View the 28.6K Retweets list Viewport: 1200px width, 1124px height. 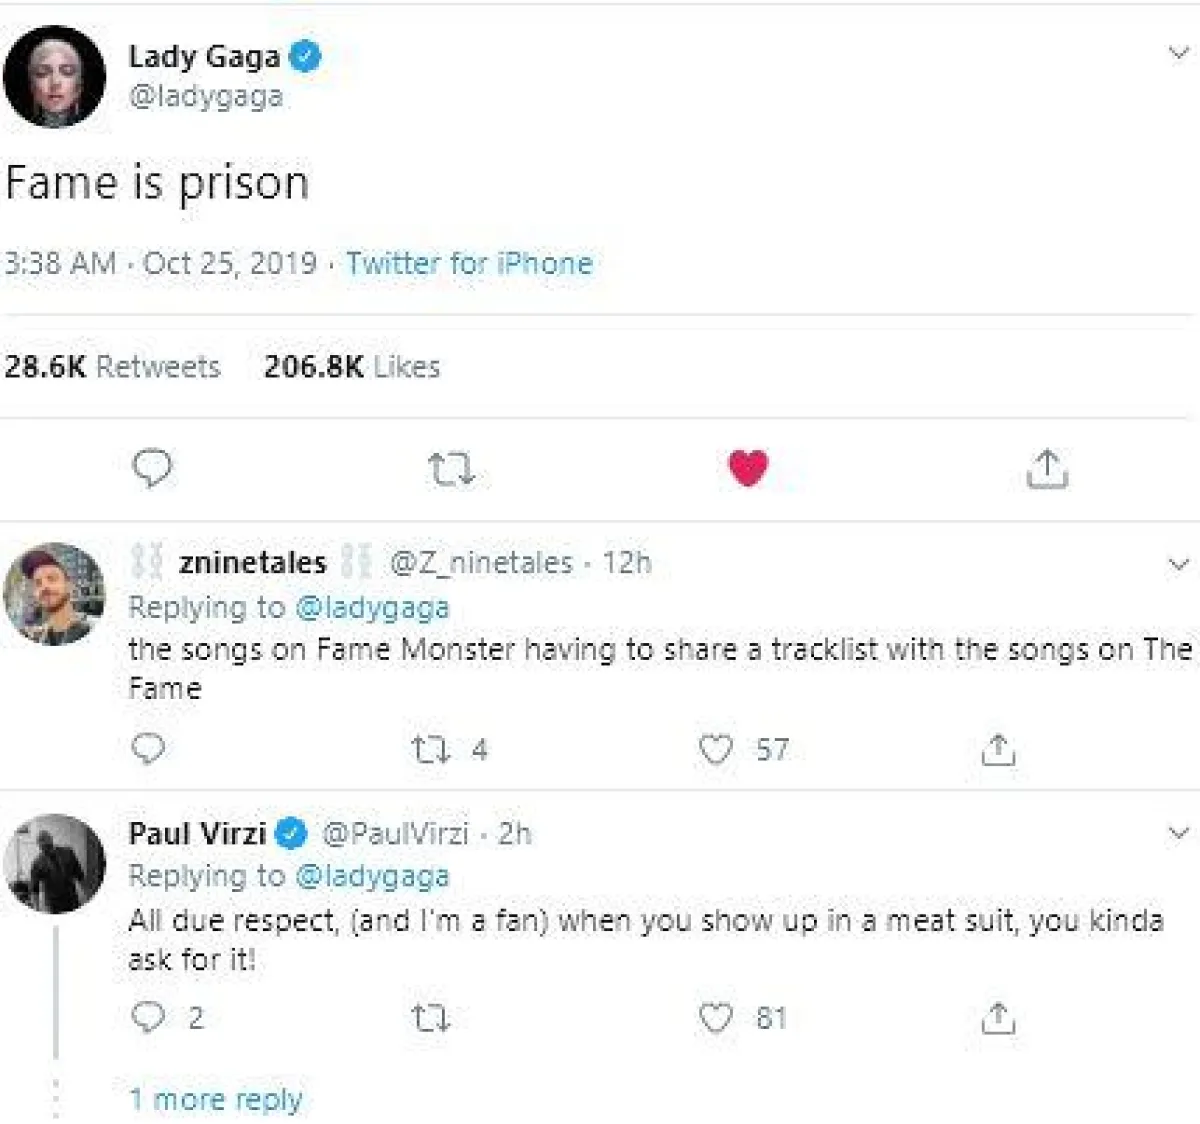[x=112, y=367]
